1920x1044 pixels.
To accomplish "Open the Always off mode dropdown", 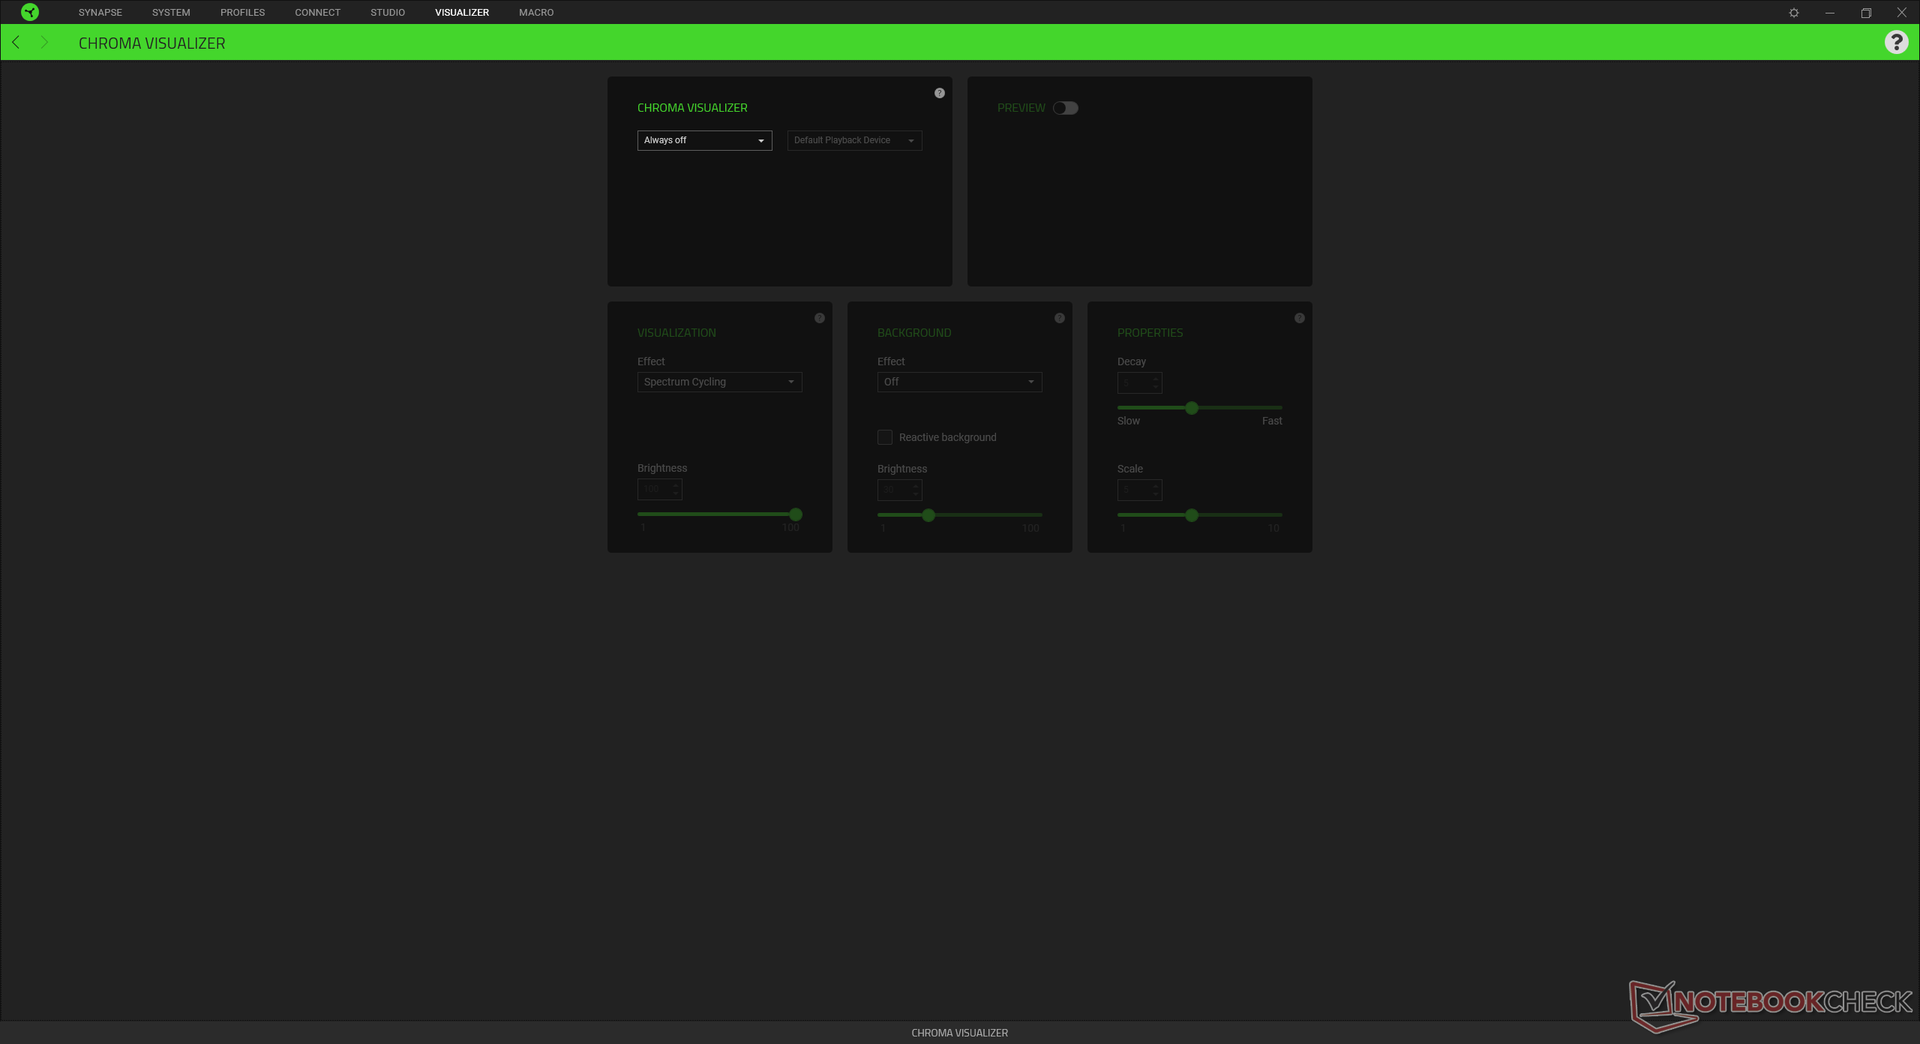I will point(704,140).
